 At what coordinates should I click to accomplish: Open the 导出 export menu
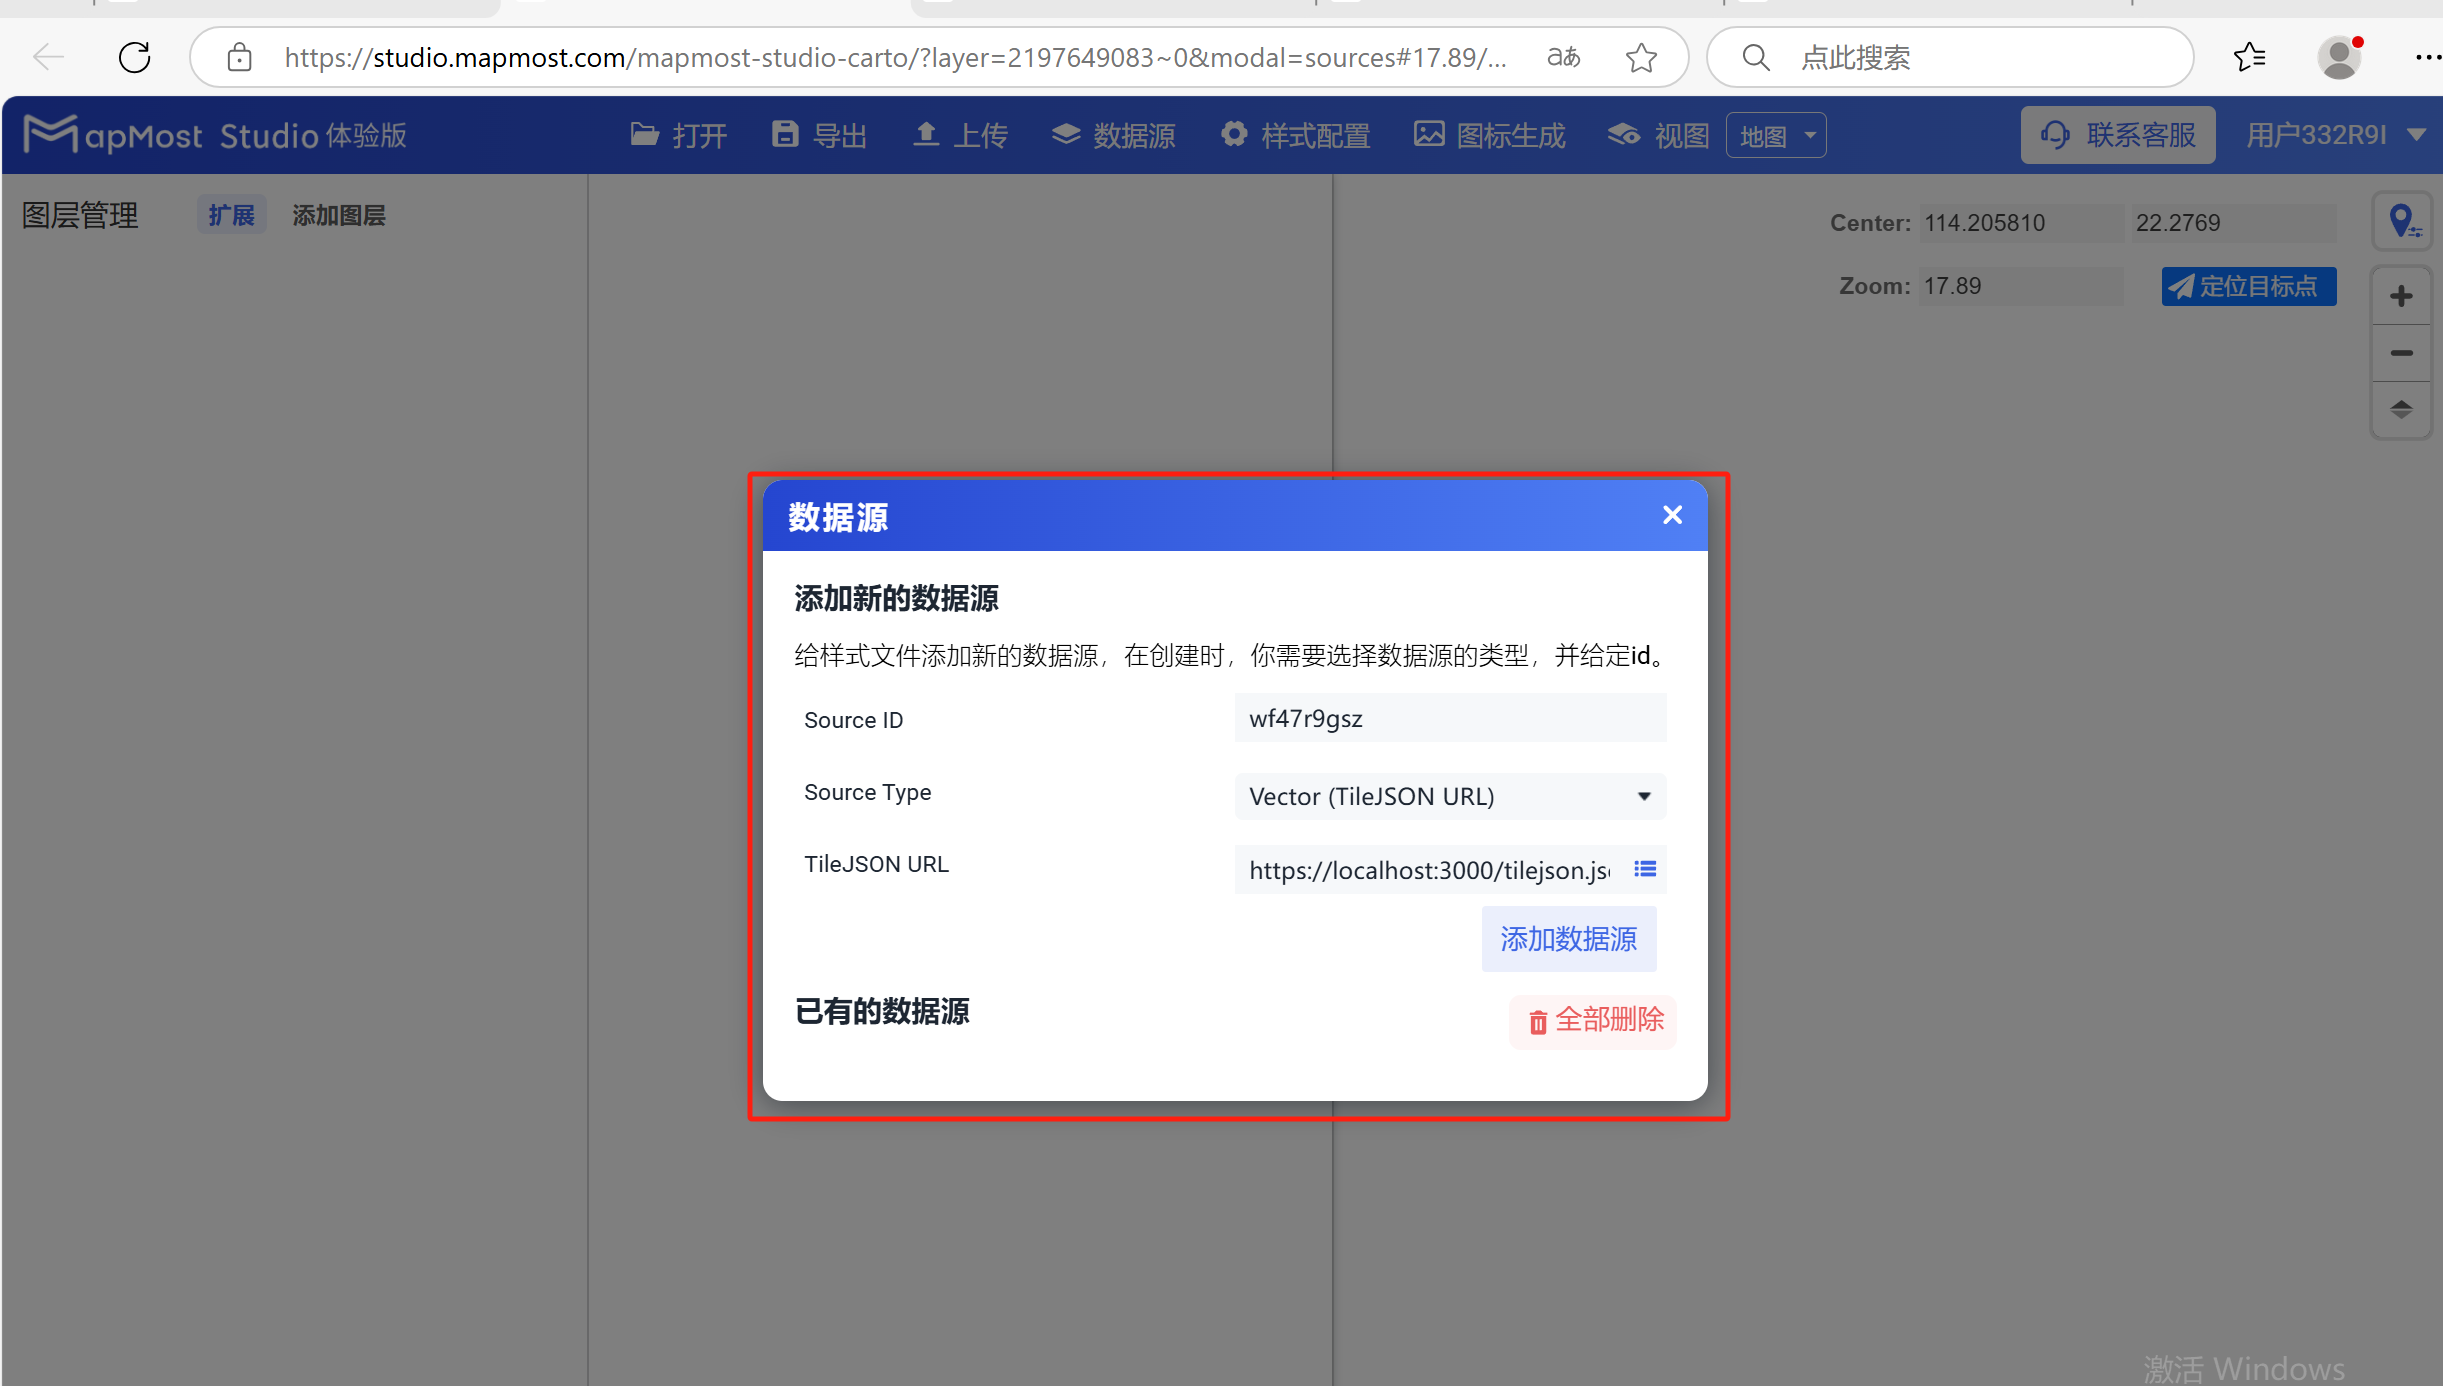[820, 135]
